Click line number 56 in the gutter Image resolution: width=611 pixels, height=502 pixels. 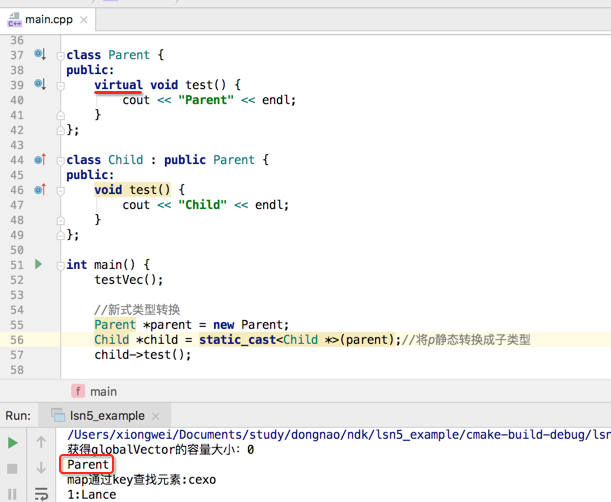17,340
